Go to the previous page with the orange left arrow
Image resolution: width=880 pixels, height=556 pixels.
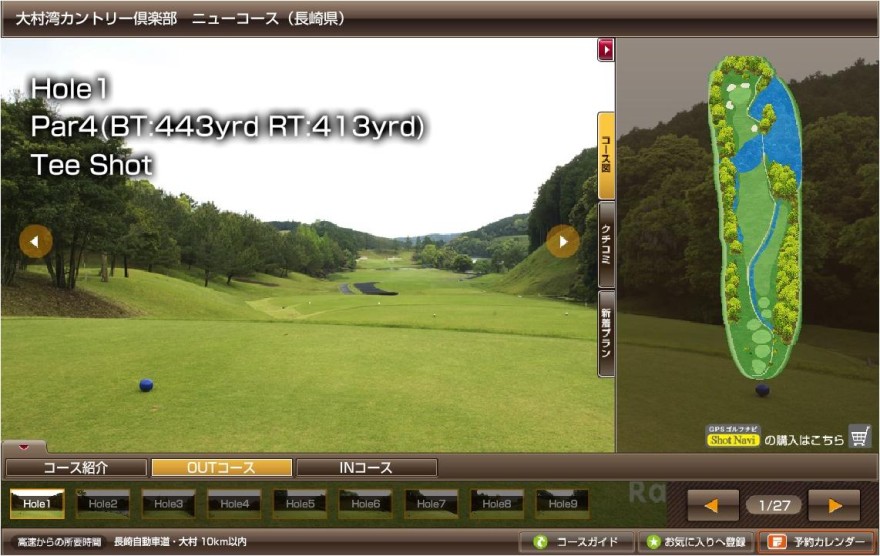713,505
